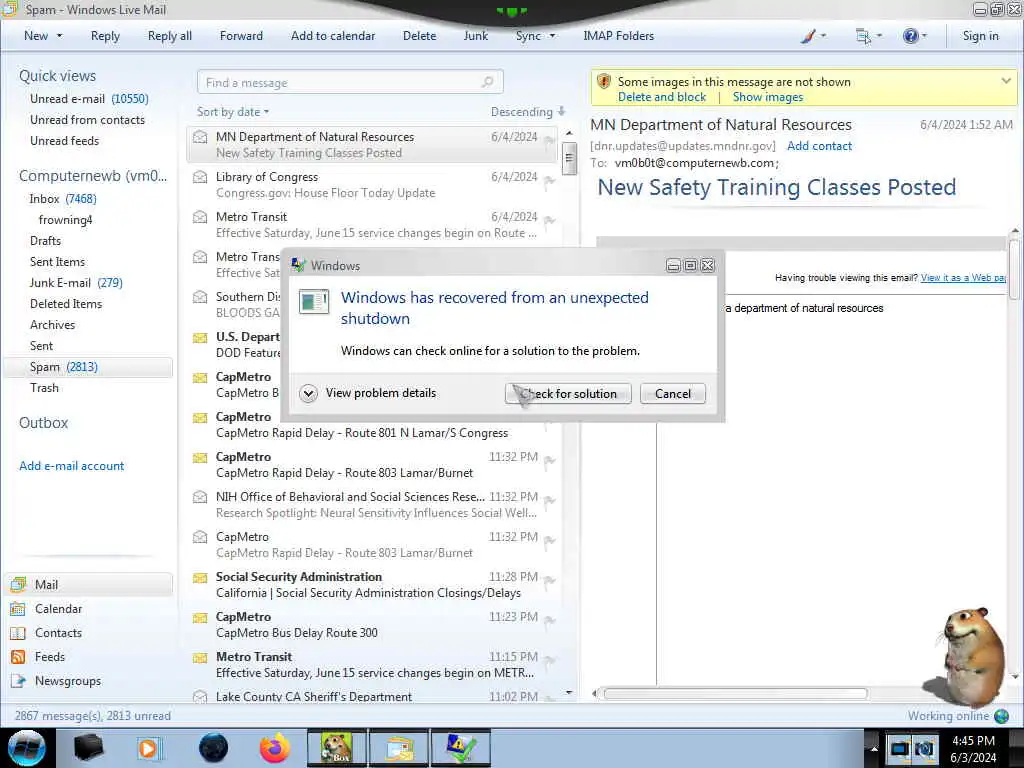The width and height of the screenshot is (1024, 768).
Task: Click the Calendar shortcut icon
Action: [18, 609]
